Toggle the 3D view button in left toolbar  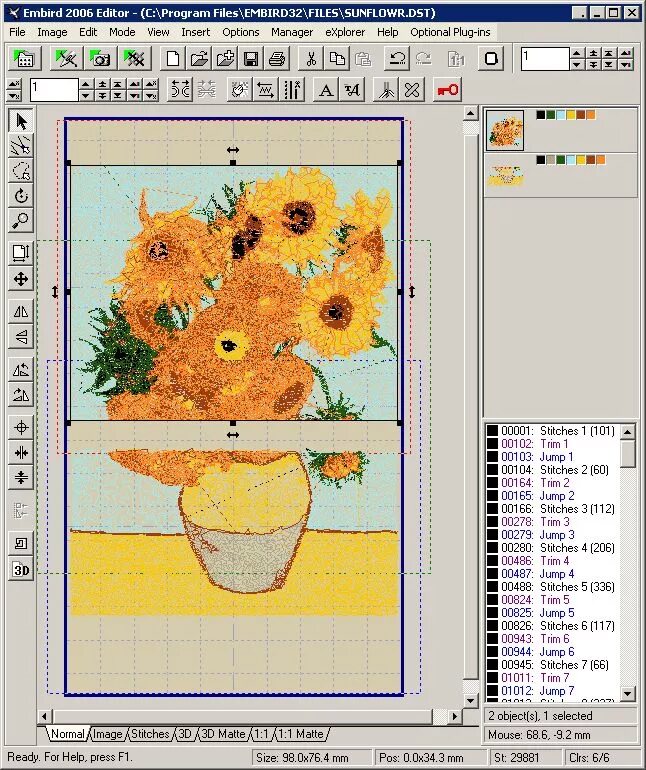[21, 570]
